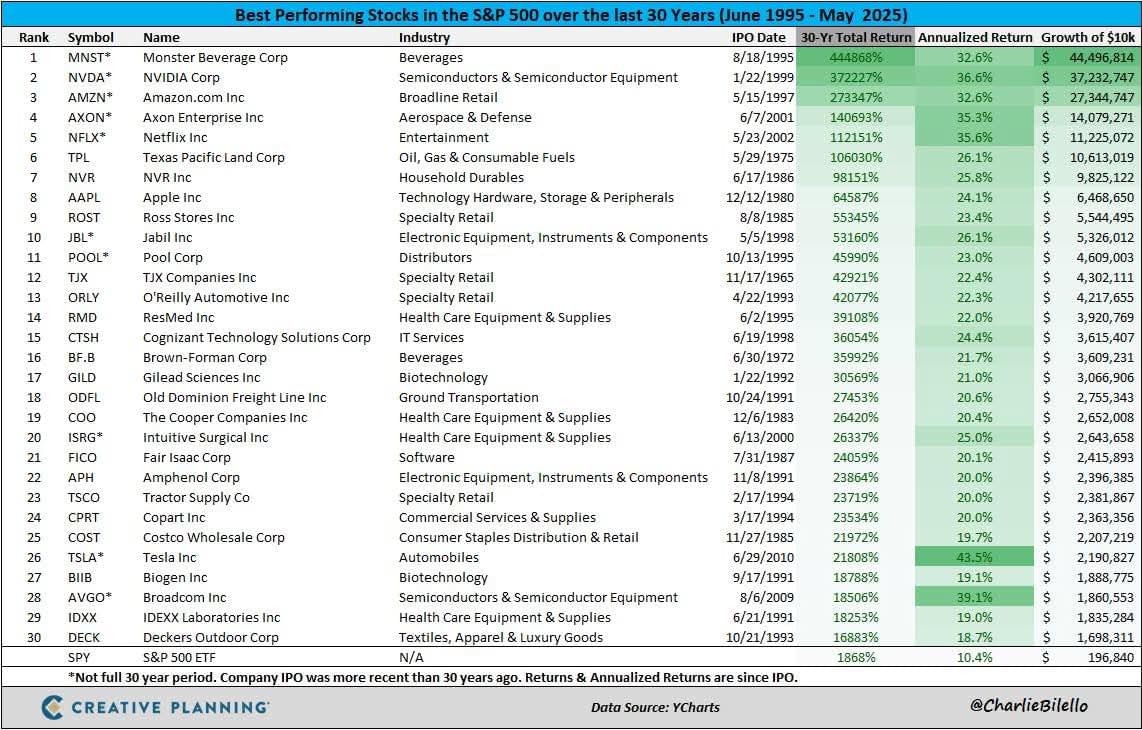Click the Apple Inc name cell
The image size is (1142, 730).
[x=172, y=197]
